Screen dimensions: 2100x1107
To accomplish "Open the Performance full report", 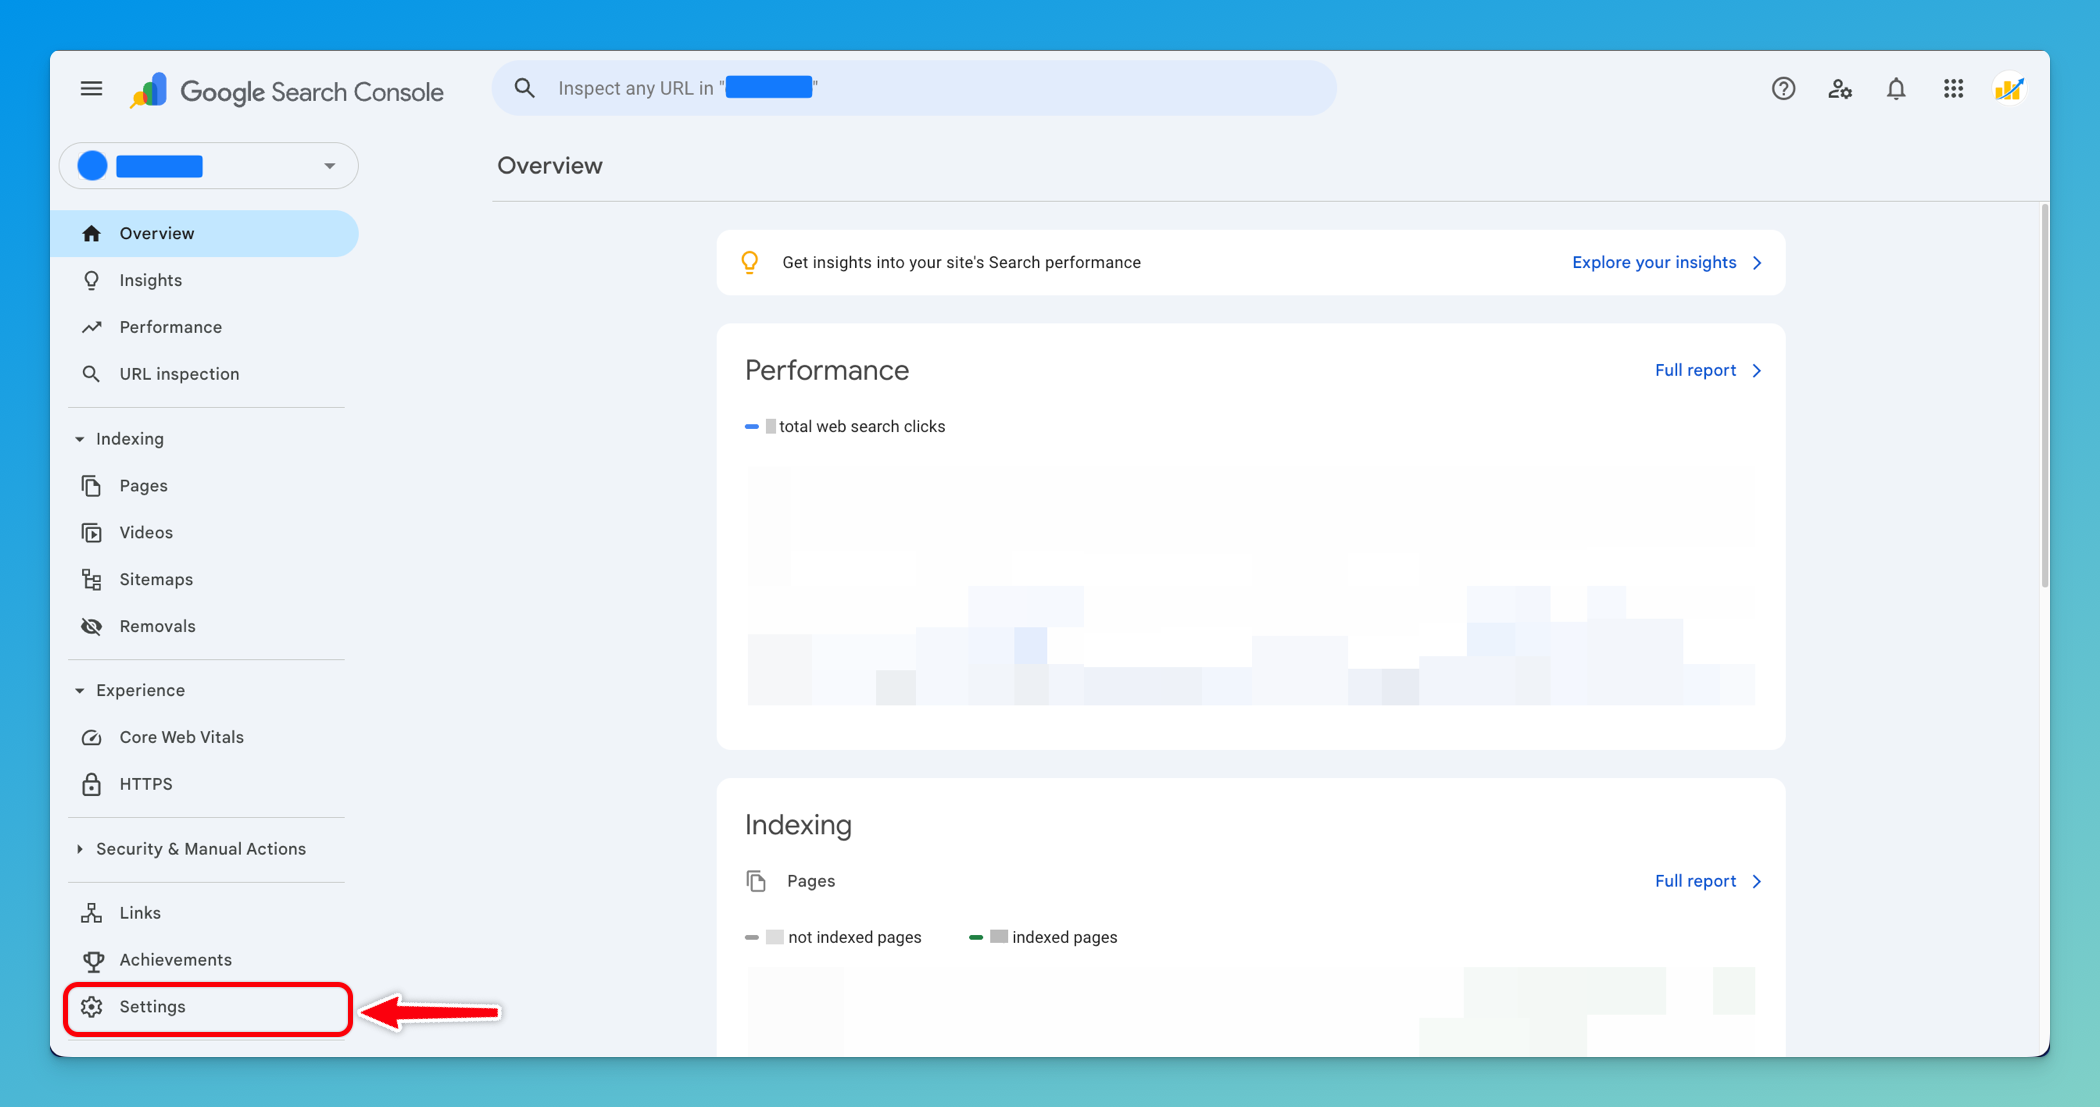I will (x=1697, y=370).
